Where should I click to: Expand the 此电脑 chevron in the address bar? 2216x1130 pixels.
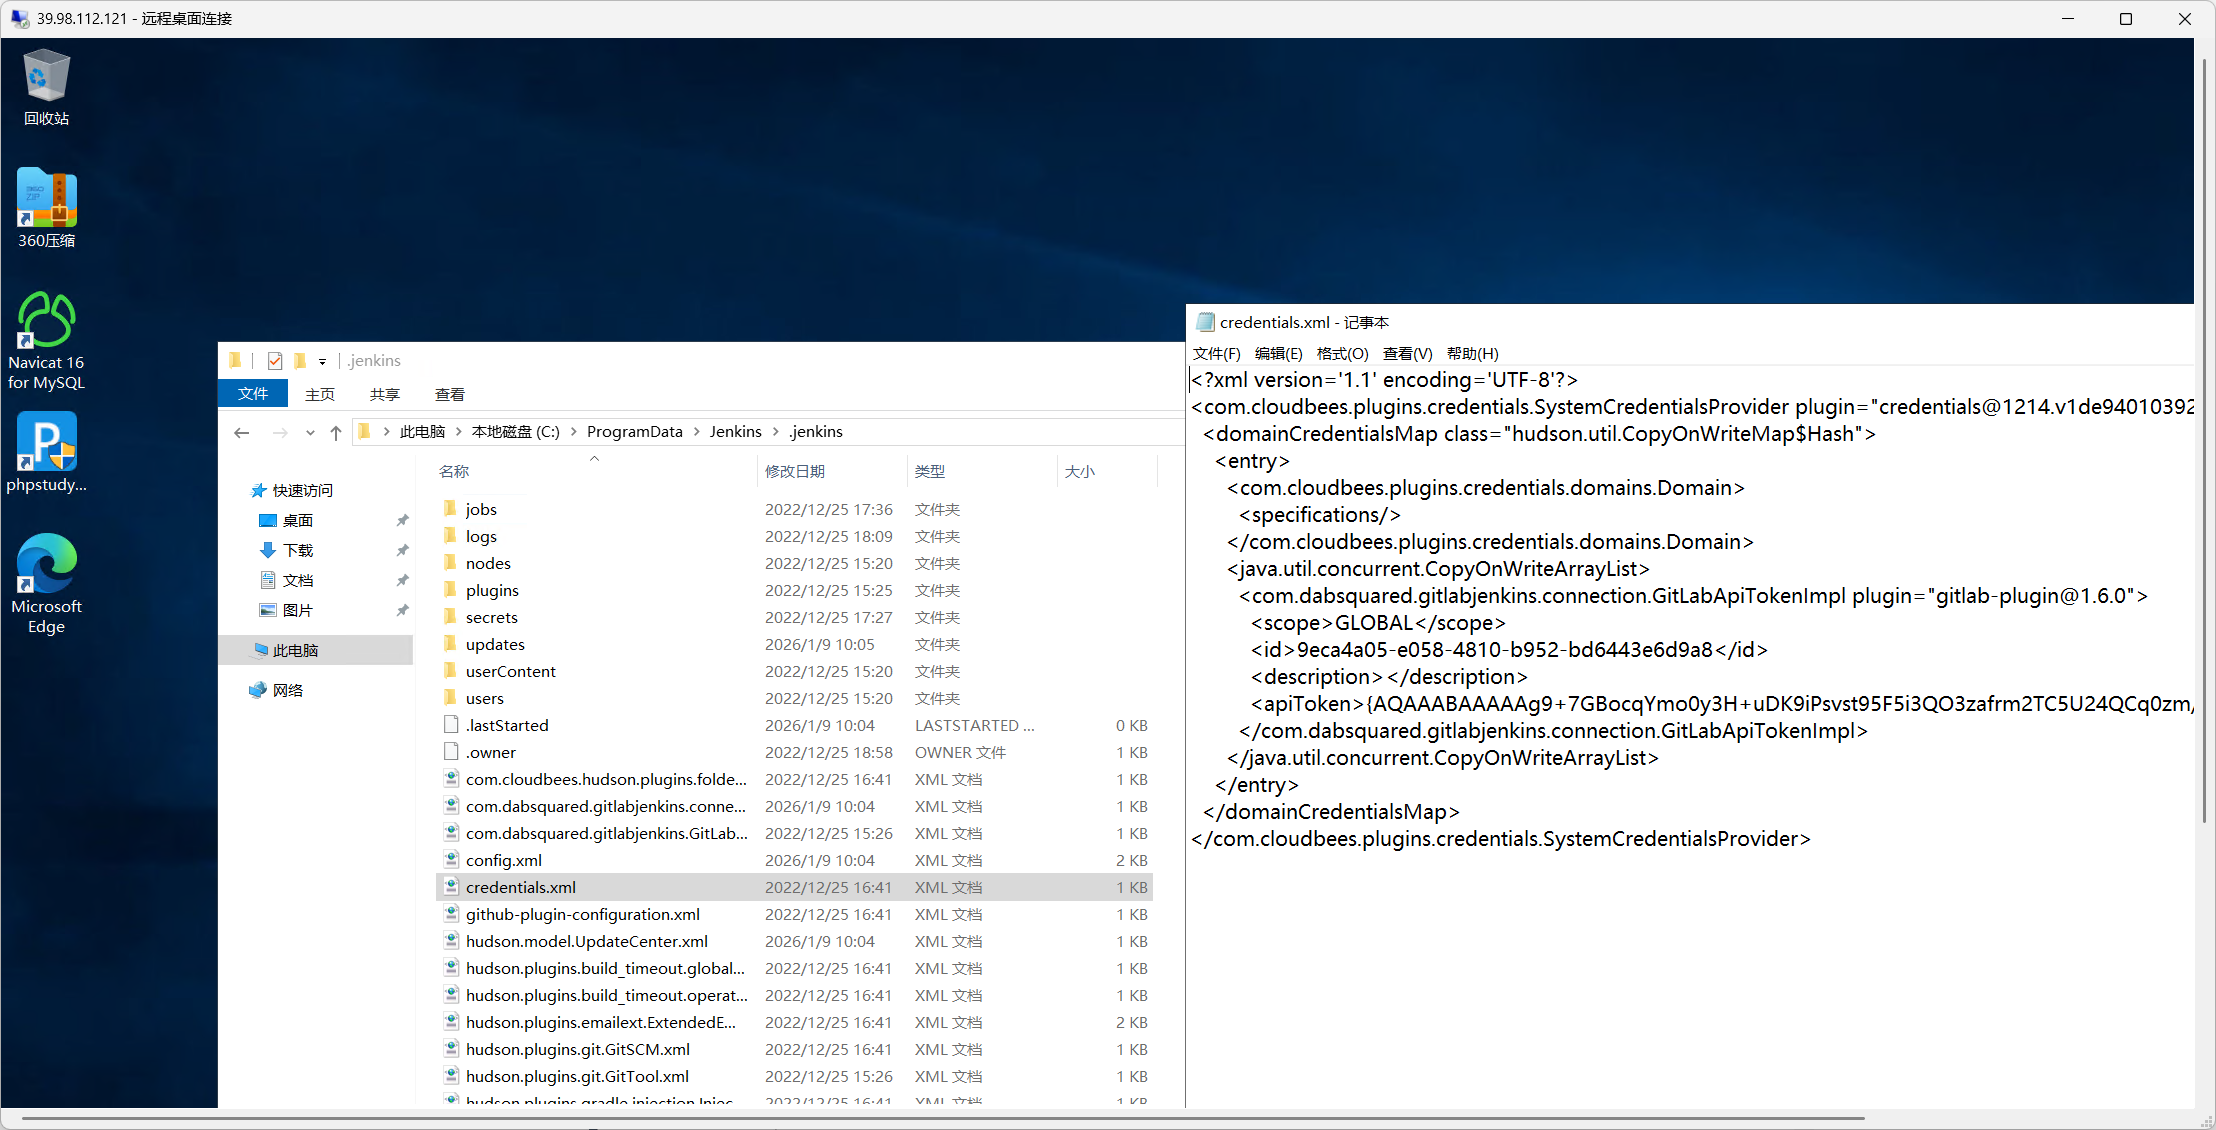[x=458, y=432]
